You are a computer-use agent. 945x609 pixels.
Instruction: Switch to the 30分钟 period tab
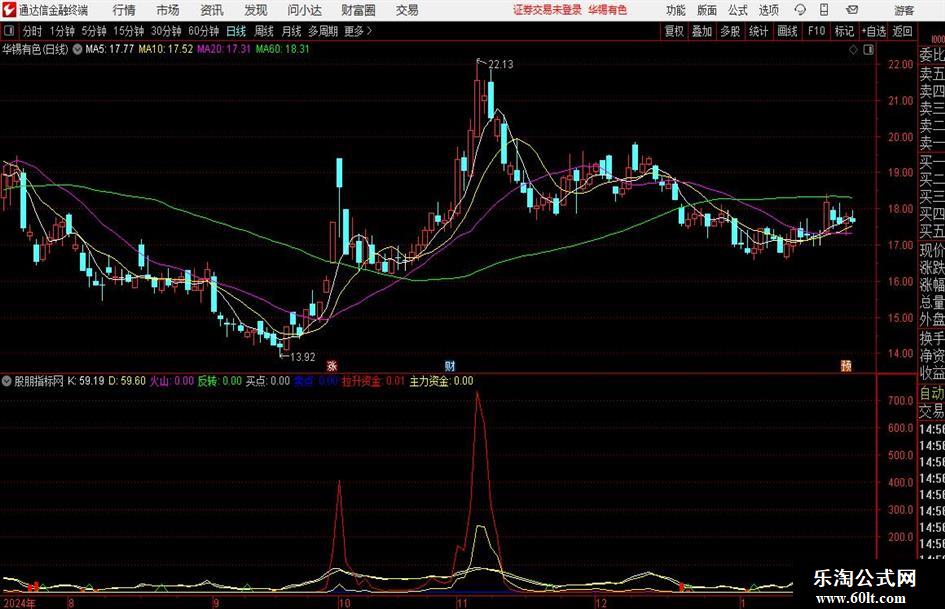tap(166, 31)
